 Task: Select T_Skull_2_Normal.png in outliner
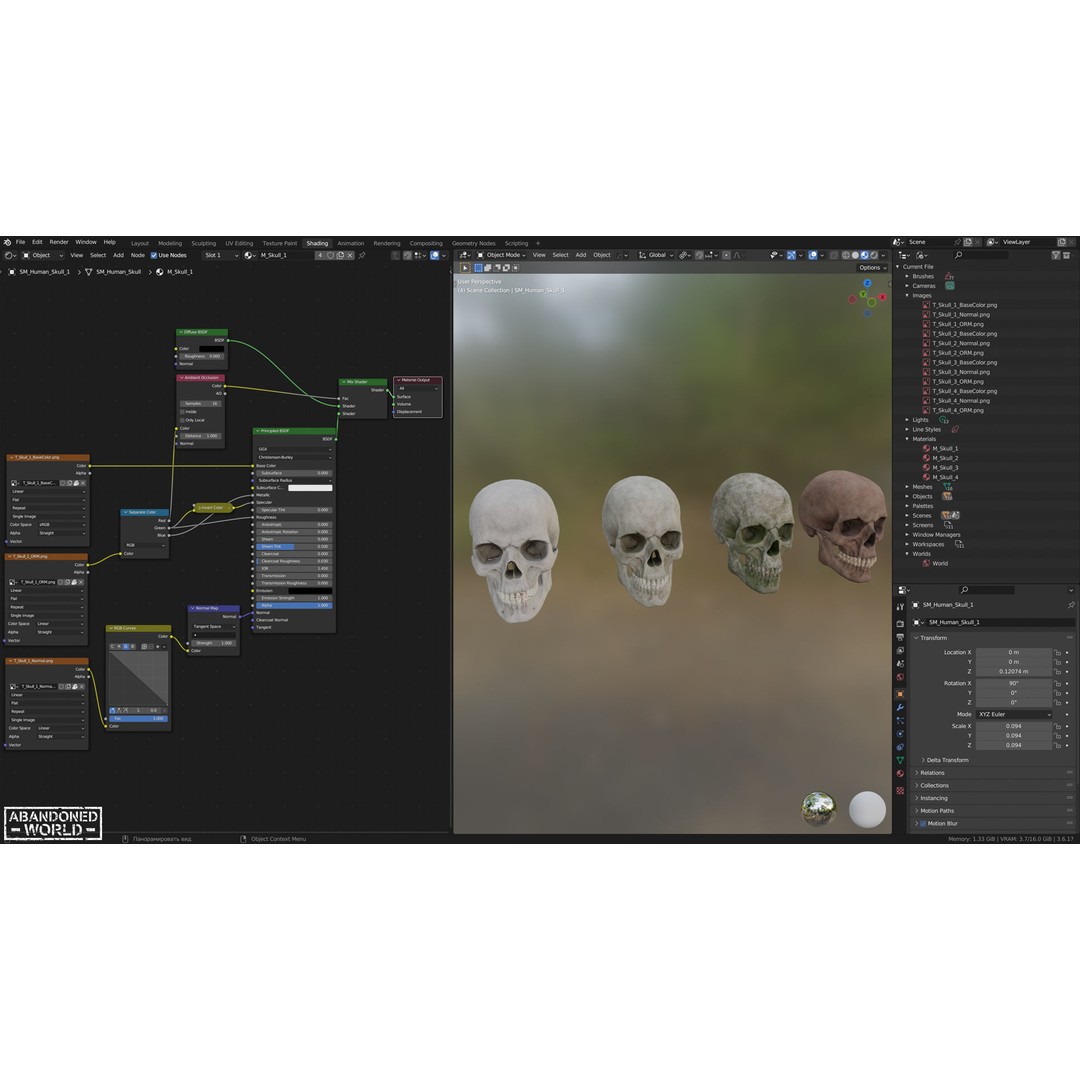pos(961,343)
